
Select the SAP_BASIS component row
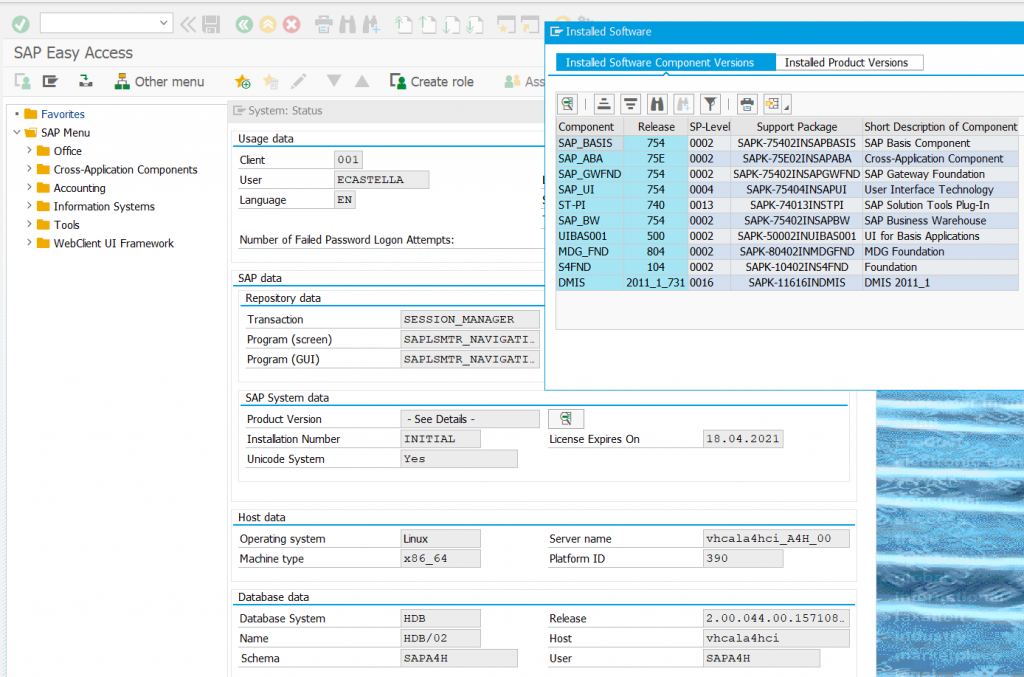point(787,143)
